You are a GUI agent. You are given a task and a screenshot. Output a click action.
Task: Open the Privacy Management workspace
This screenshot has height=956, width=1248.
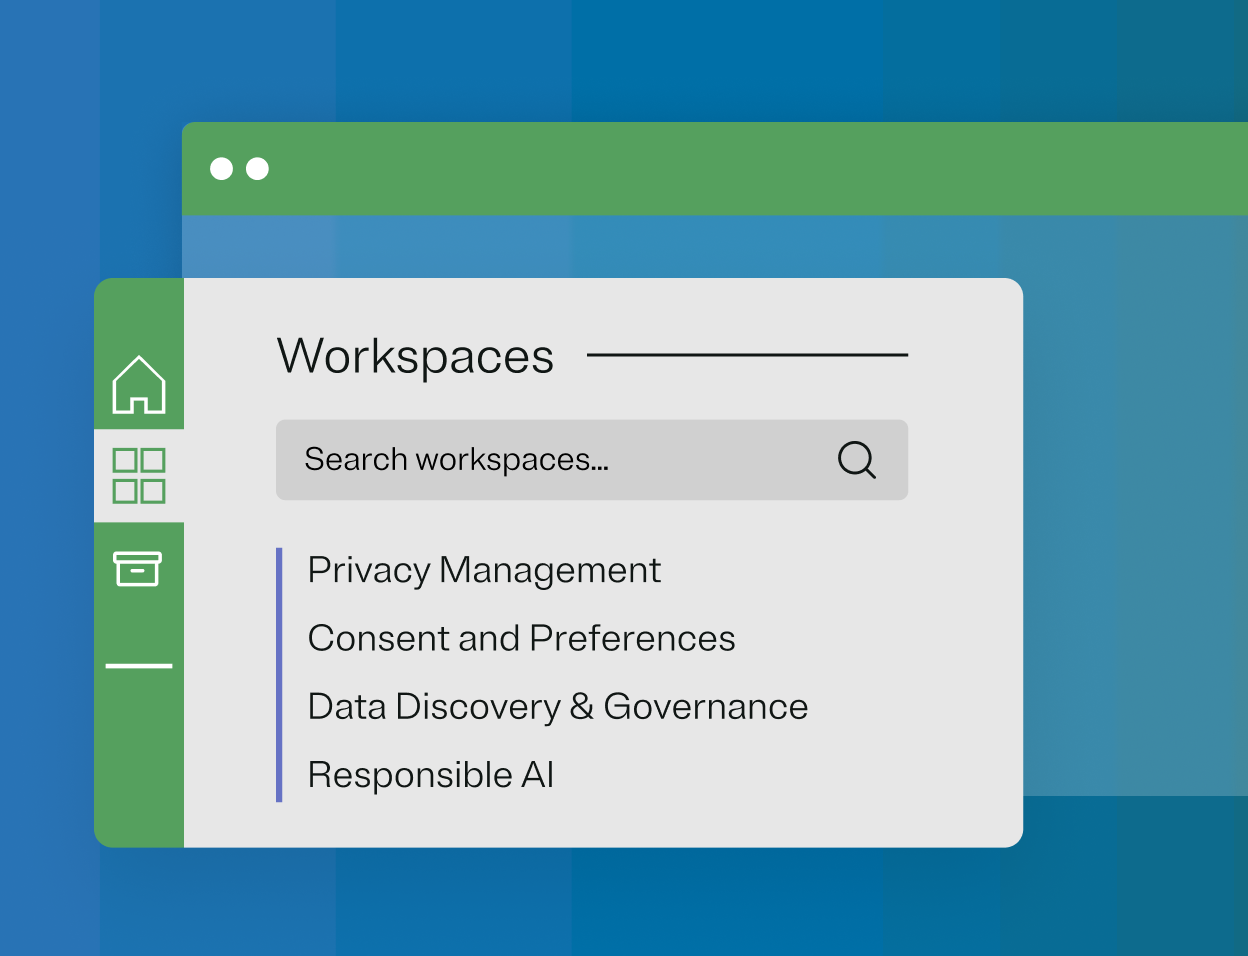pos(484,570)
